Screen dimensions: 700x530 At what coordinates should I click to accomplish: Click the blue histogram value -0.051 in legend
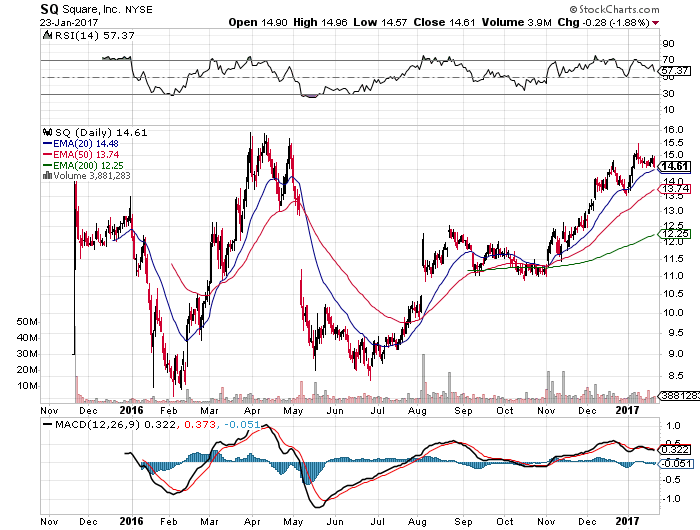240,424
